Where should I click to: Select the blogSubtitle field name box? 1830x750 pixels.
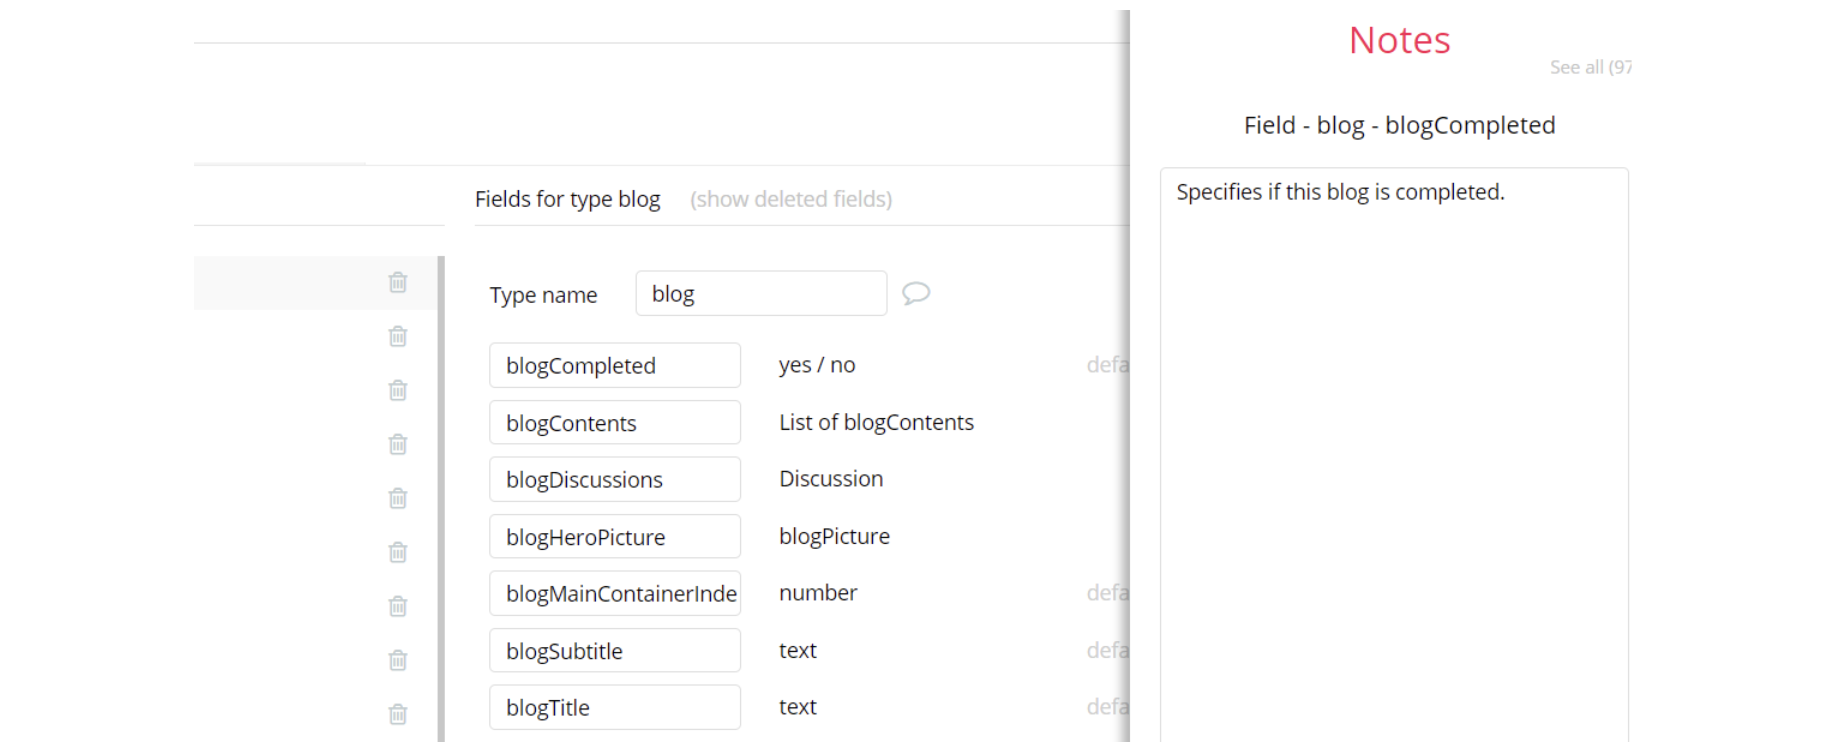[614, 651]
